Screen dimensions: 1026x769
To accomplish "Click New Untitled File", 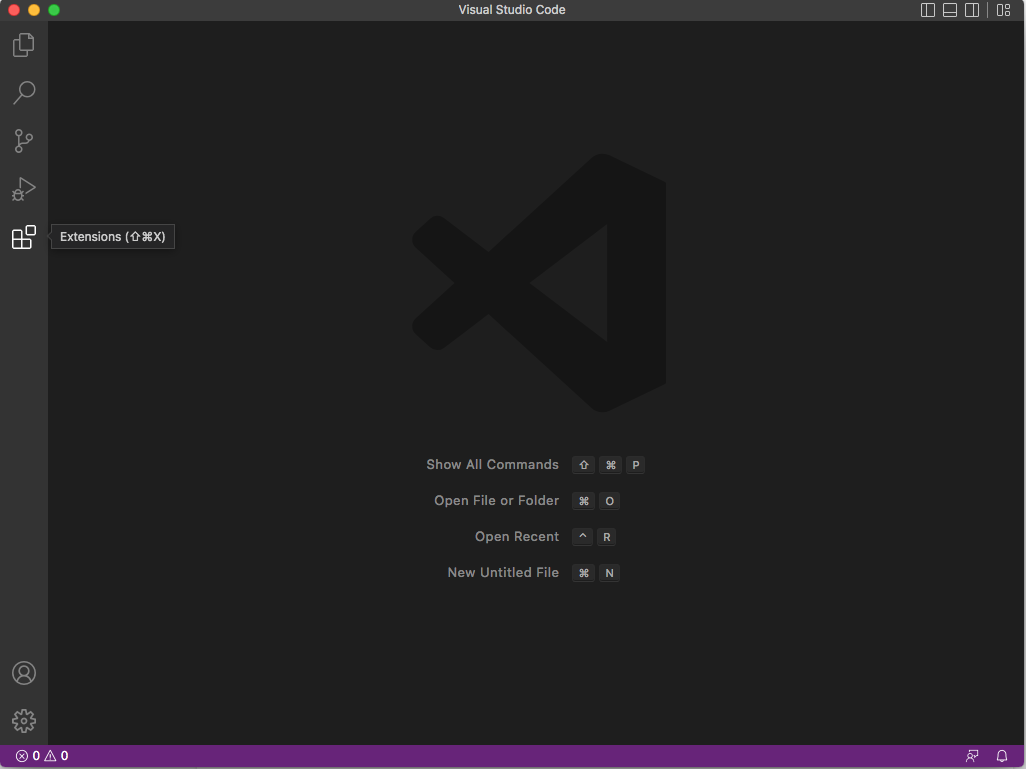I will coord(503,572).
